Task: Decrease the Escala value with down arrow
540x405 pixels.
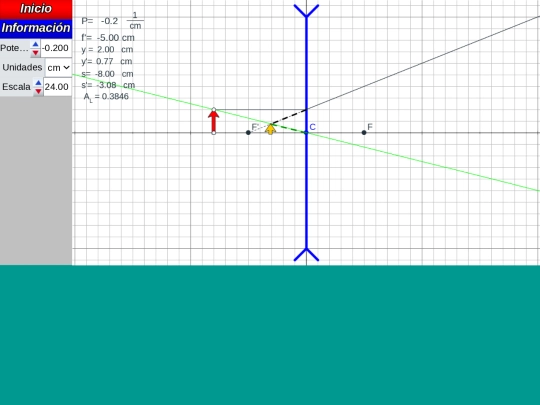Action: (38, 91)
